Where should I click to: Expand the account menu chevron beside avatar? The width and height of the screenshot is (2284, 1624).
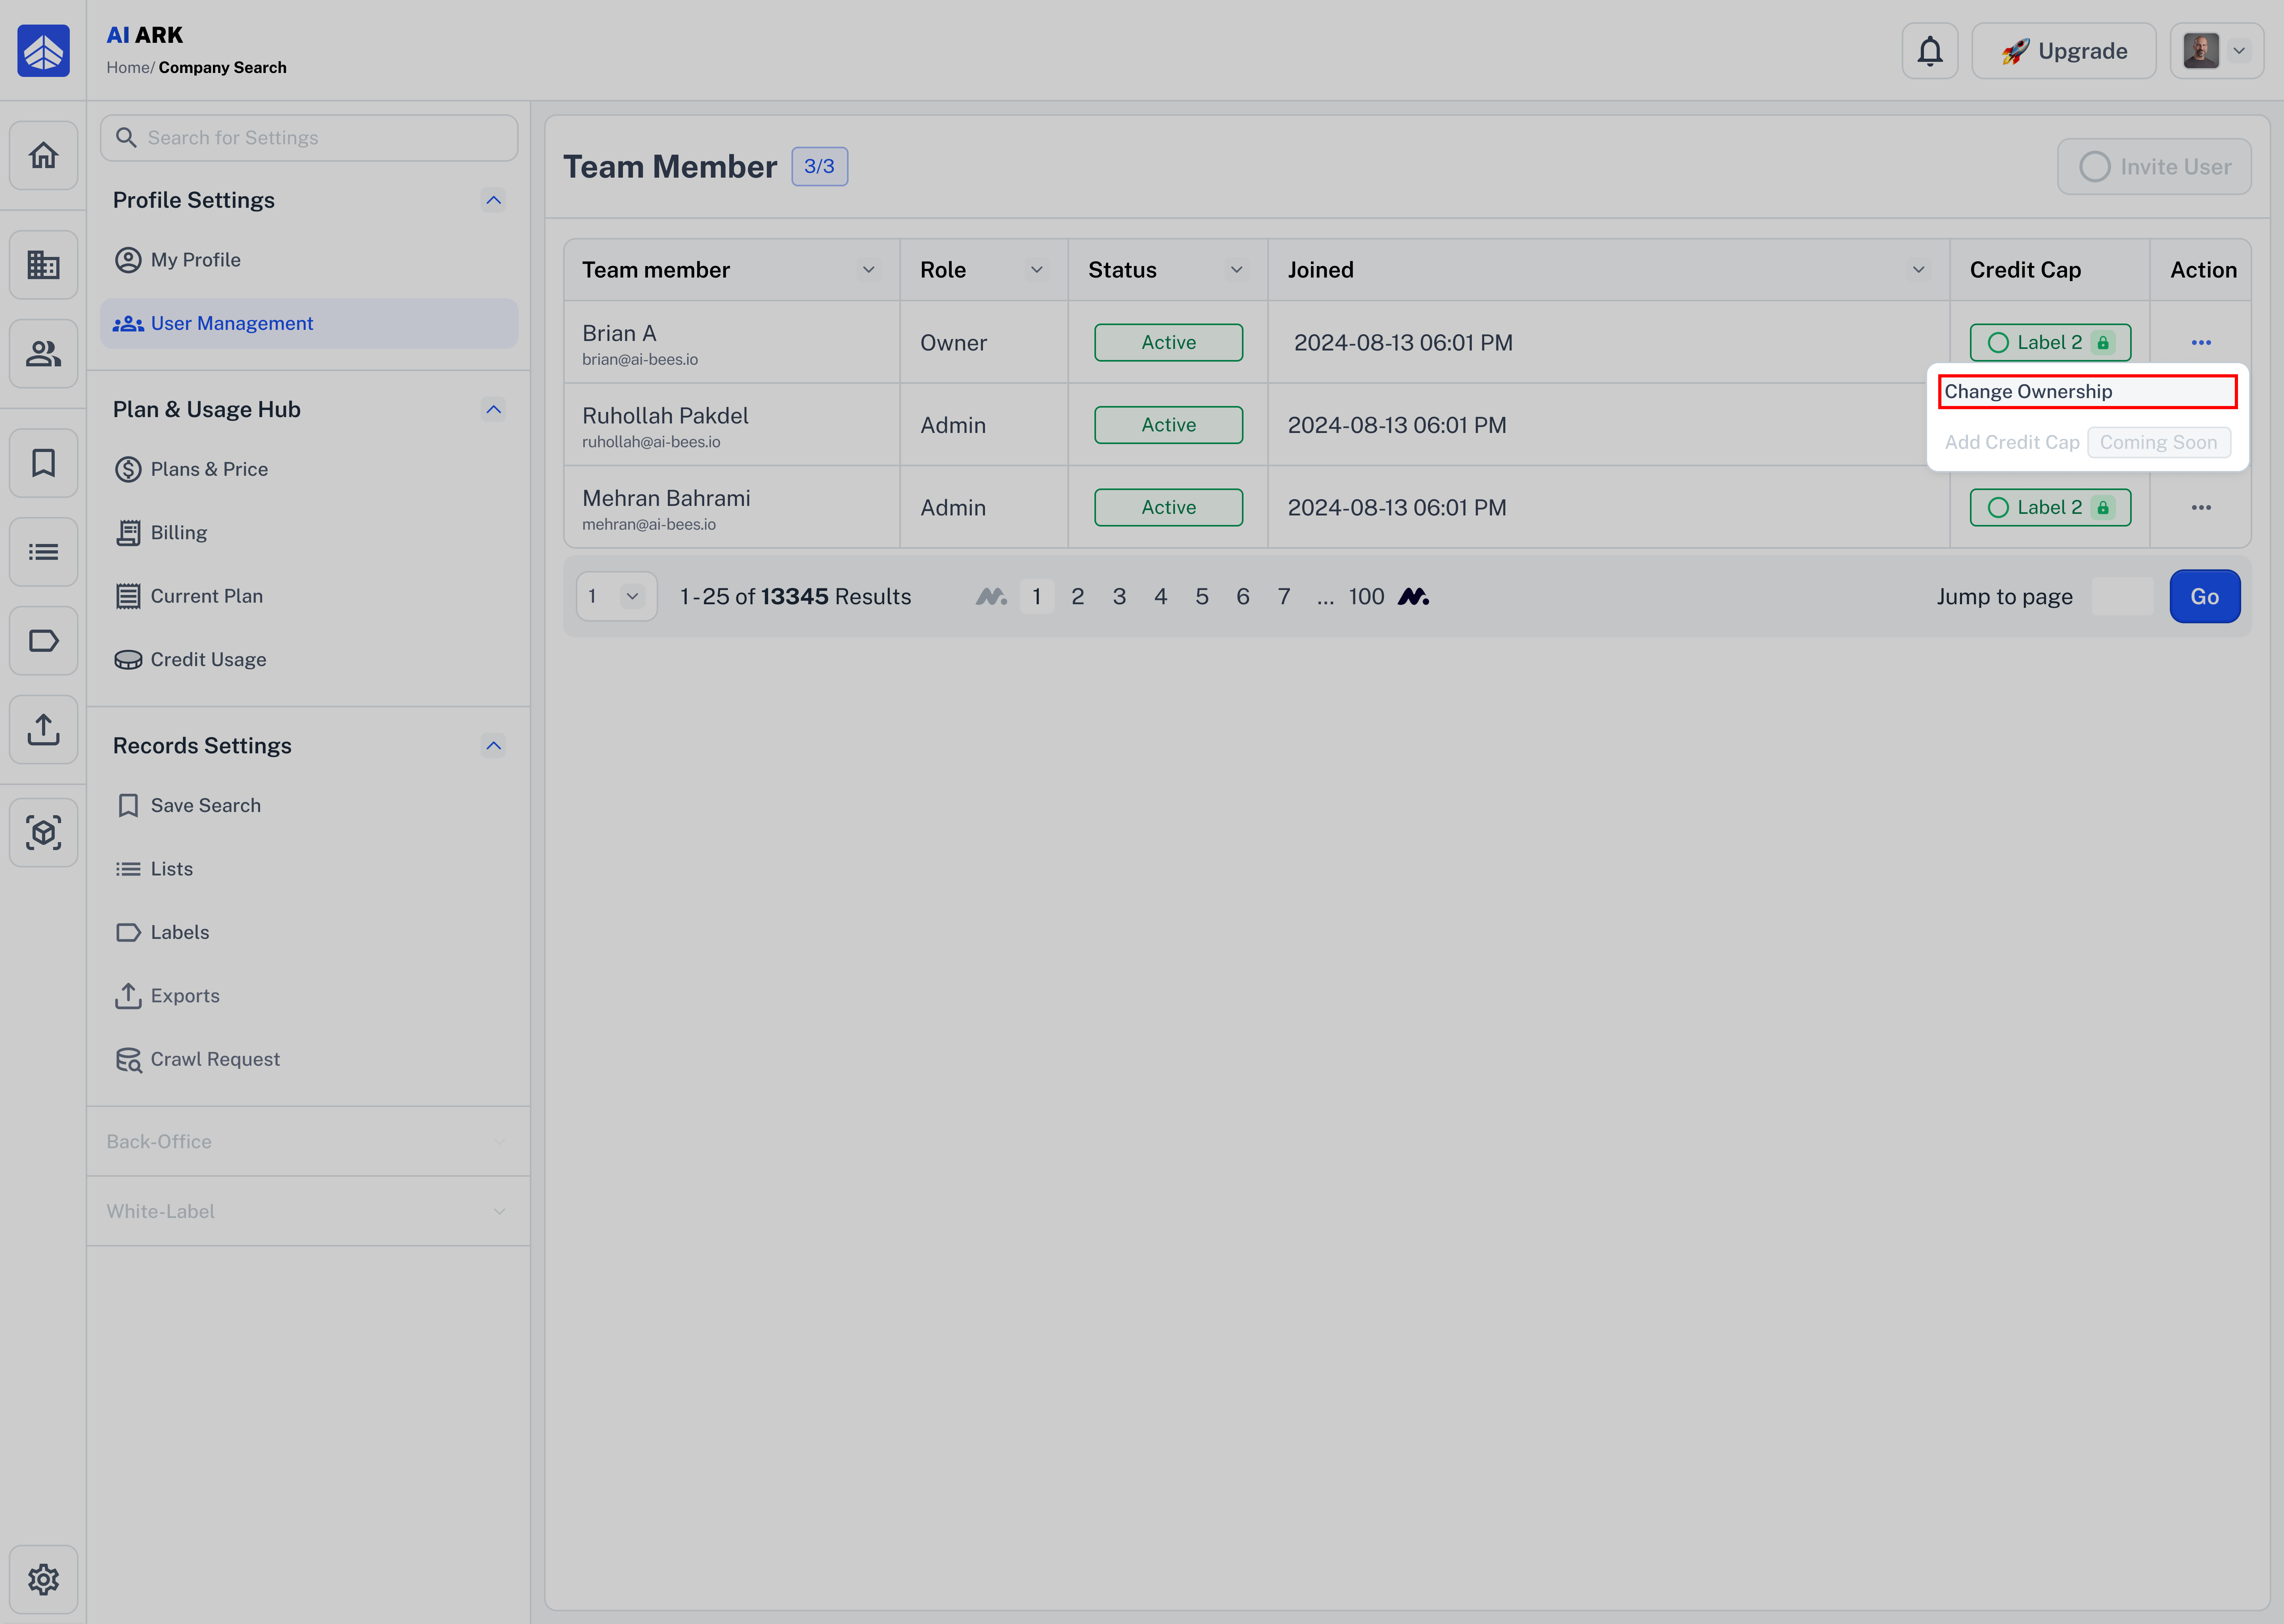coord(2239,51)
